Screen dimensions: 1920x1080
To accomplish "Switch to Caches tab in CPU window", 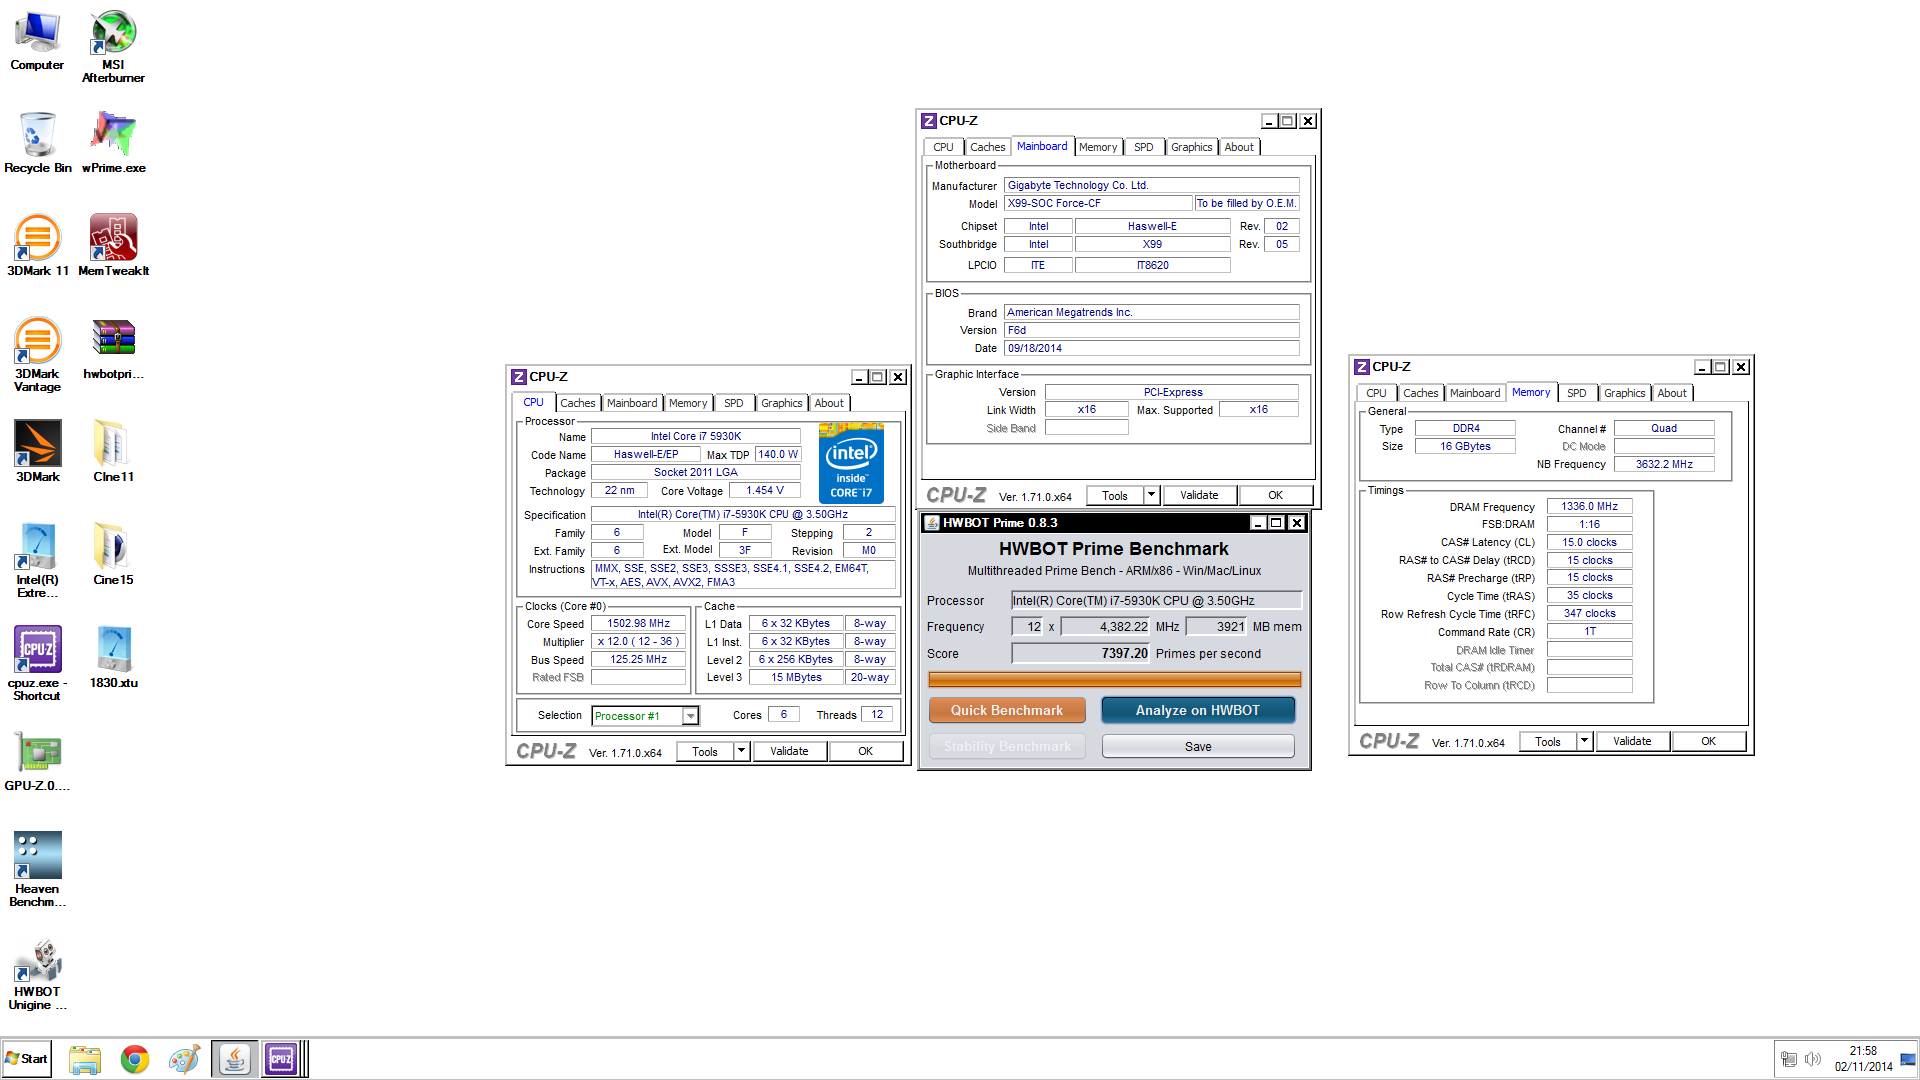I will pos(577,403).
